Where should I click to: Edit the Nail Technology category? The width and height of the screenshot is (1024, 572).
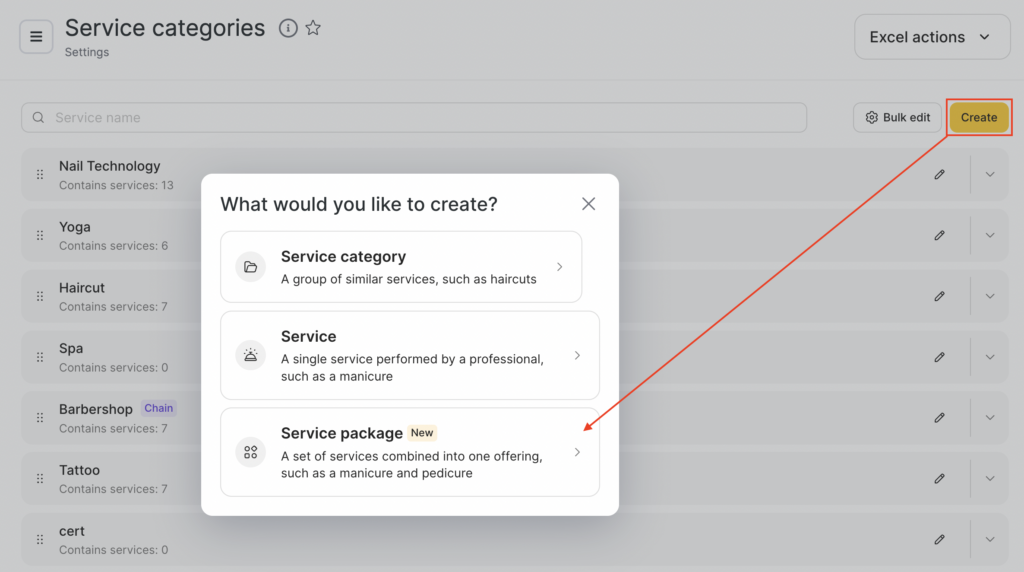point(939,174)
